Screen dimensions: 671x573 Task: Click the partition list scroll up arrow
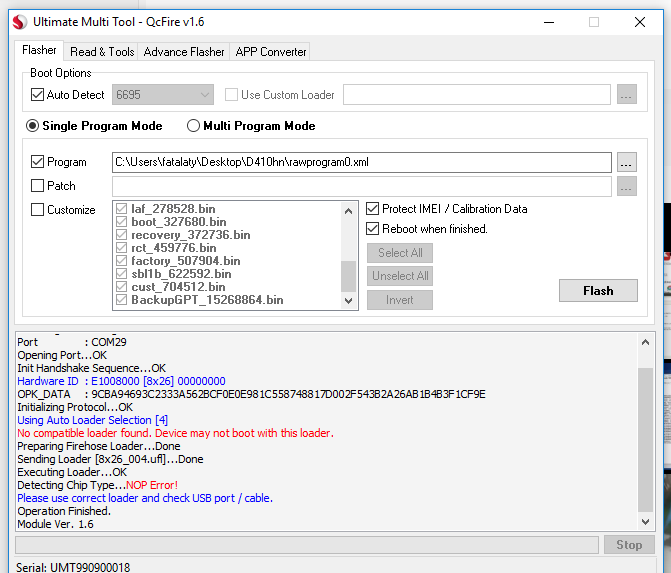coord(348,211)
